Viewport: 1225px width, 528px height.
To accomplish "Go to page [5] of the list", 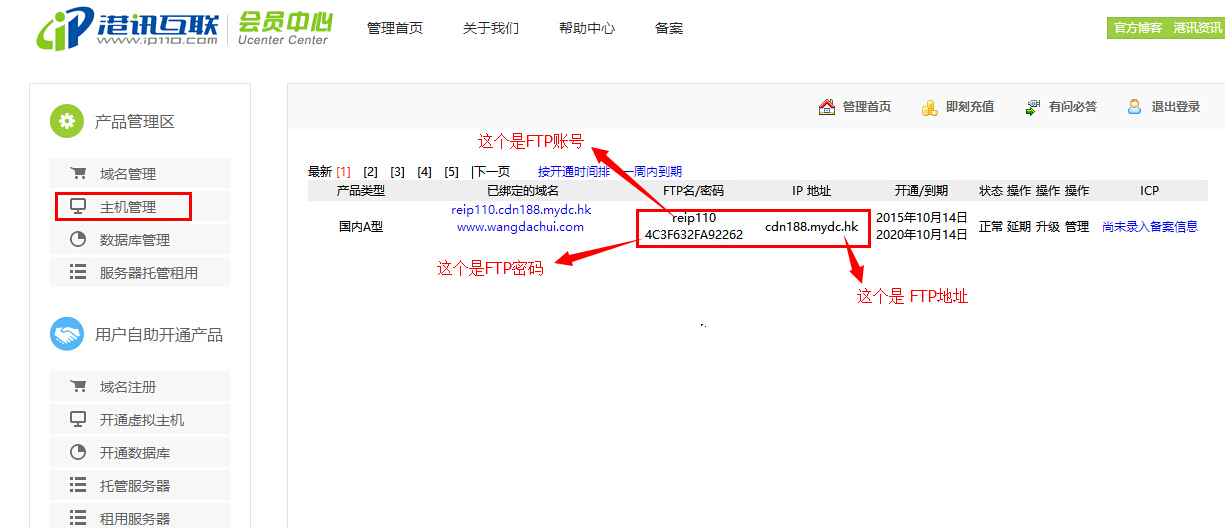I will 452,172.
